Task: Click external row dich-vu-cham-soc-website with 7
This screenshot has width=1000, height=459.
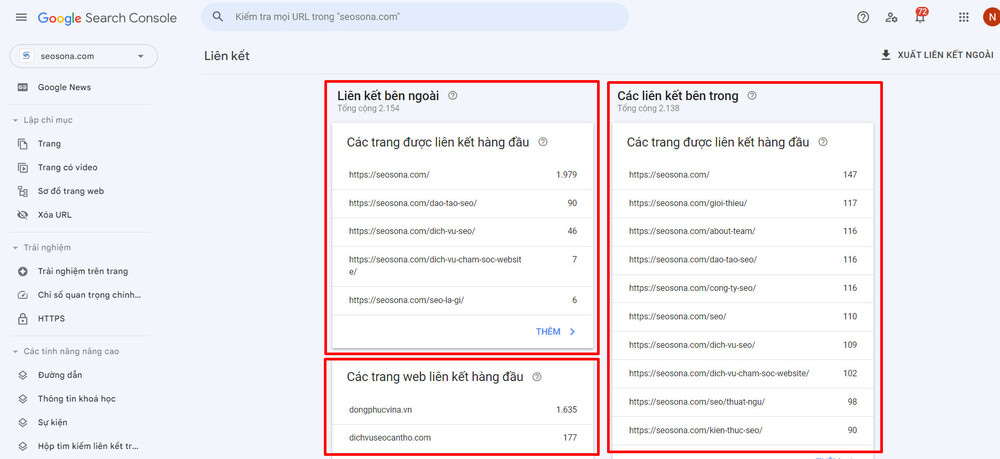Action: tap(463, 266)
